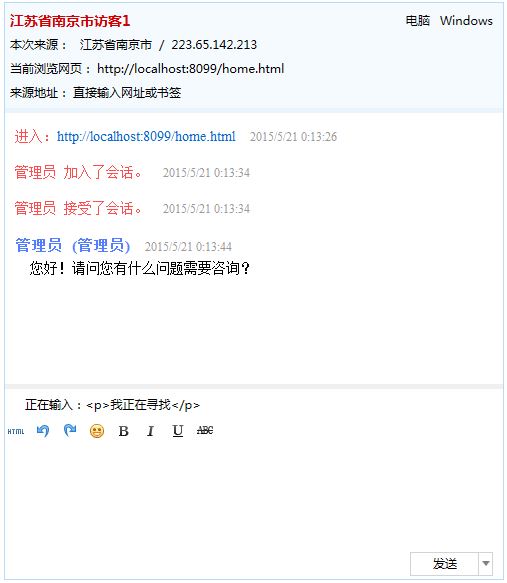
Task: Click the 正在输入 typing preview line
Action: 112,405
